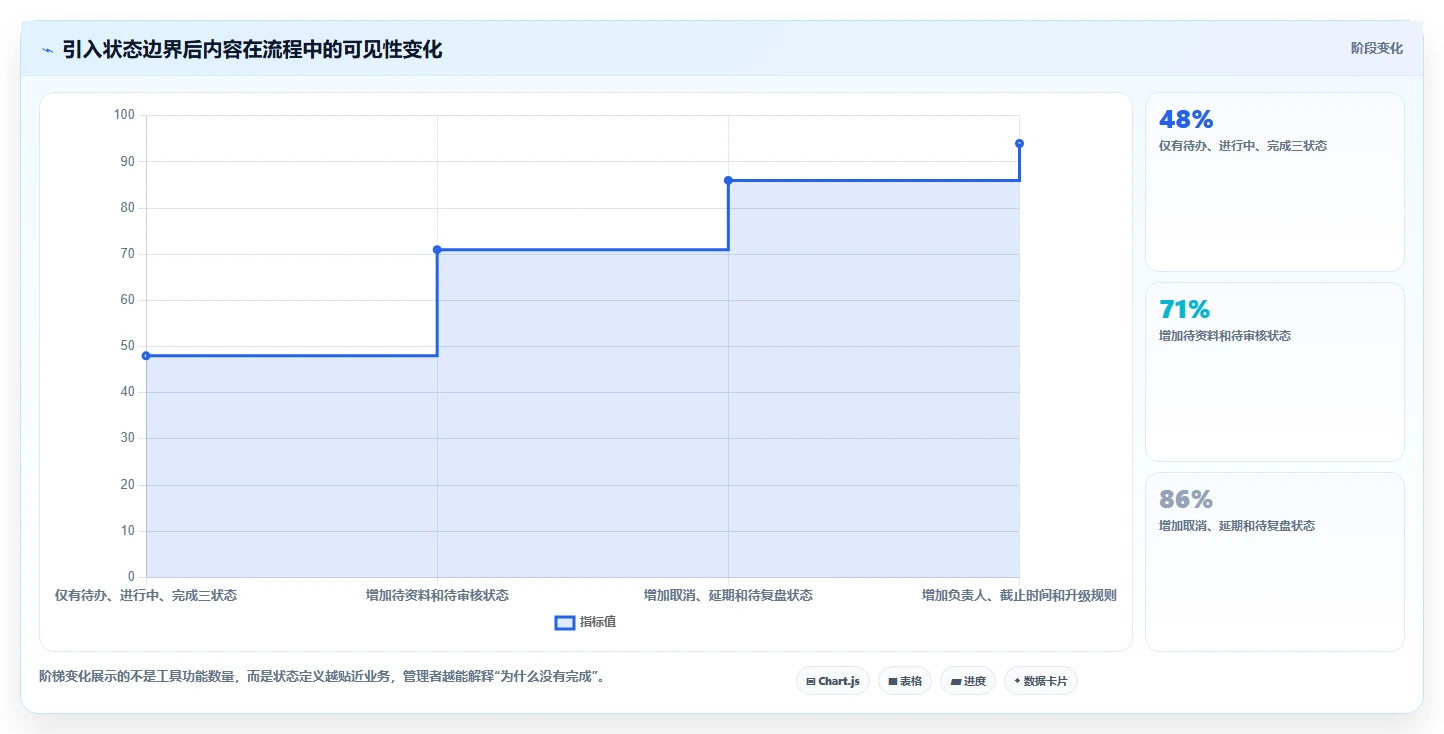
Task: Toggle the 指标值 legend swatch
Action: point(565,623)
